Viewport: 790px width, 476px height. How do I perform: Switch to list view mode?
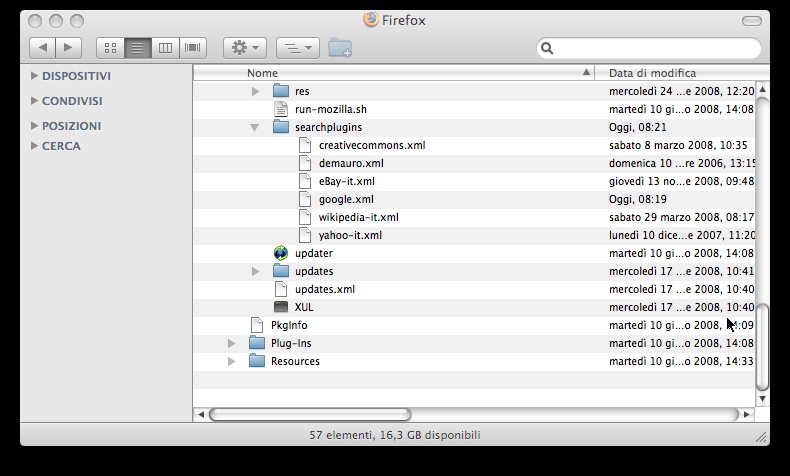pyautogui.click(x=138, y=48)
